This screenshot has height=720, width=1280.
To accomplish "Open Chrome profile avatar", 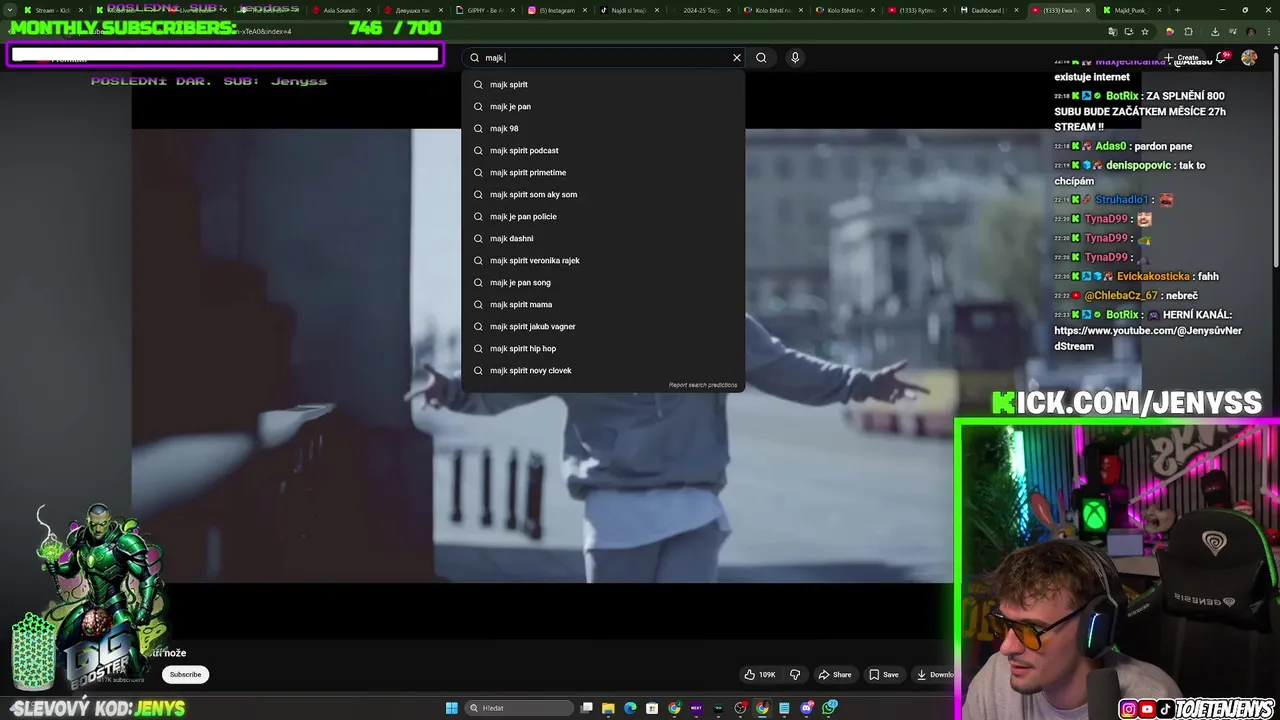I will pyautogui.click(x=1251, y=31).
